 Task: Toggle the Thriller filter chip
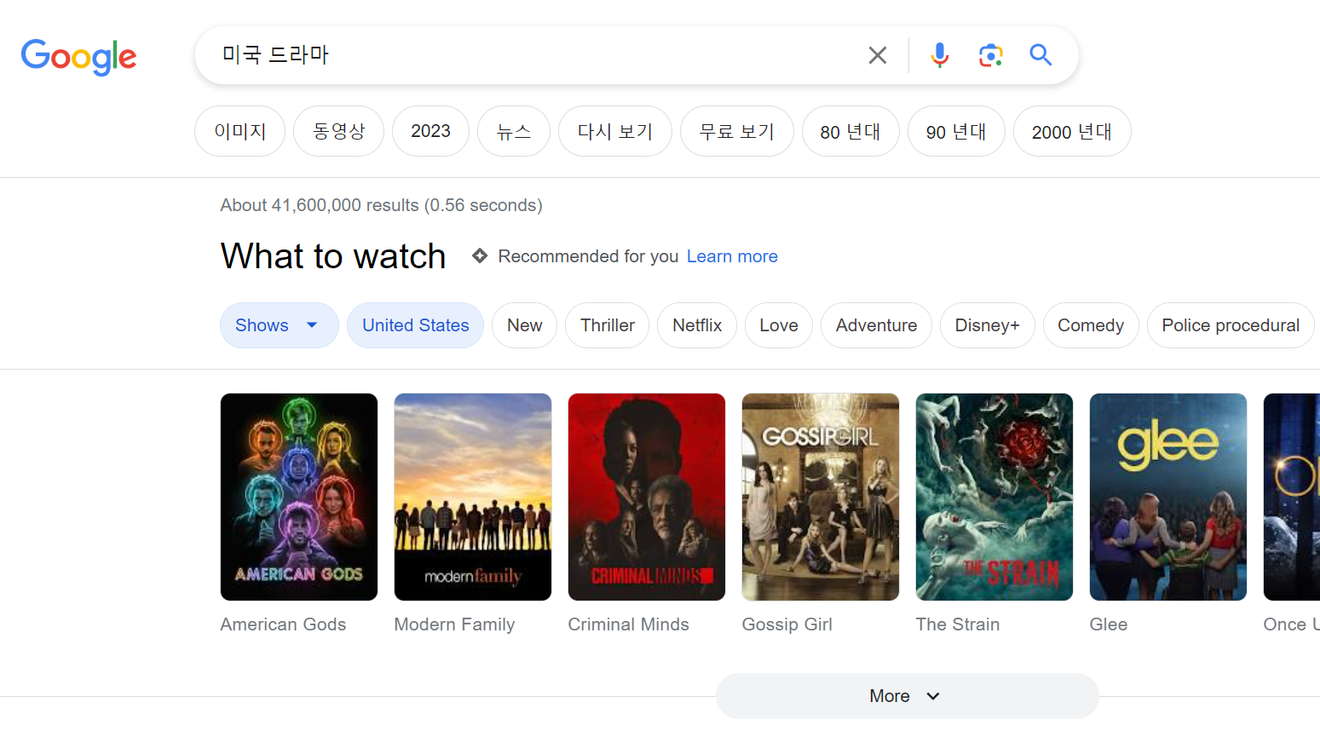point(607,325)
